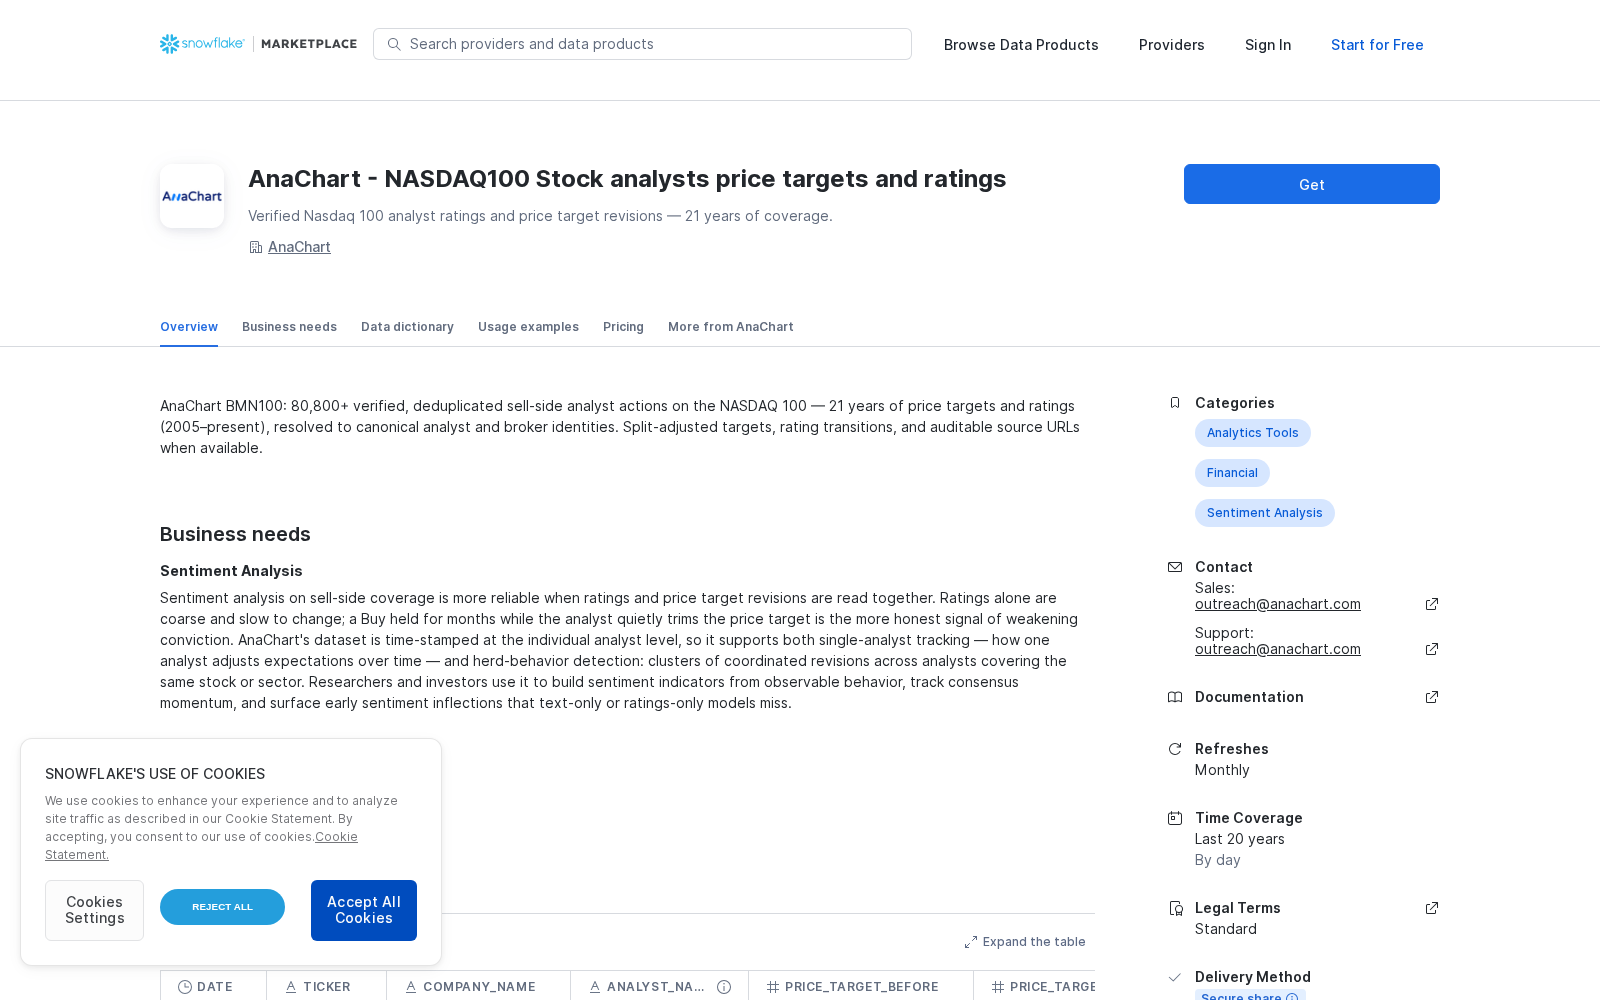Screen dimensions: 1600x1000
Task: Click in the search providers field
Action: point(642,44)
